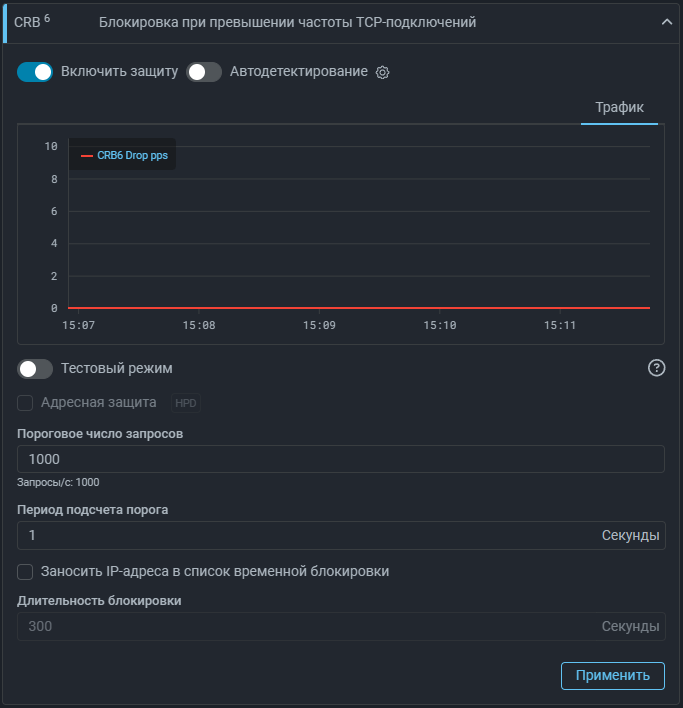This screenshot has width=683, height=708.
Task: Click the CRB 6 section header title
Action: pos(287,22)
